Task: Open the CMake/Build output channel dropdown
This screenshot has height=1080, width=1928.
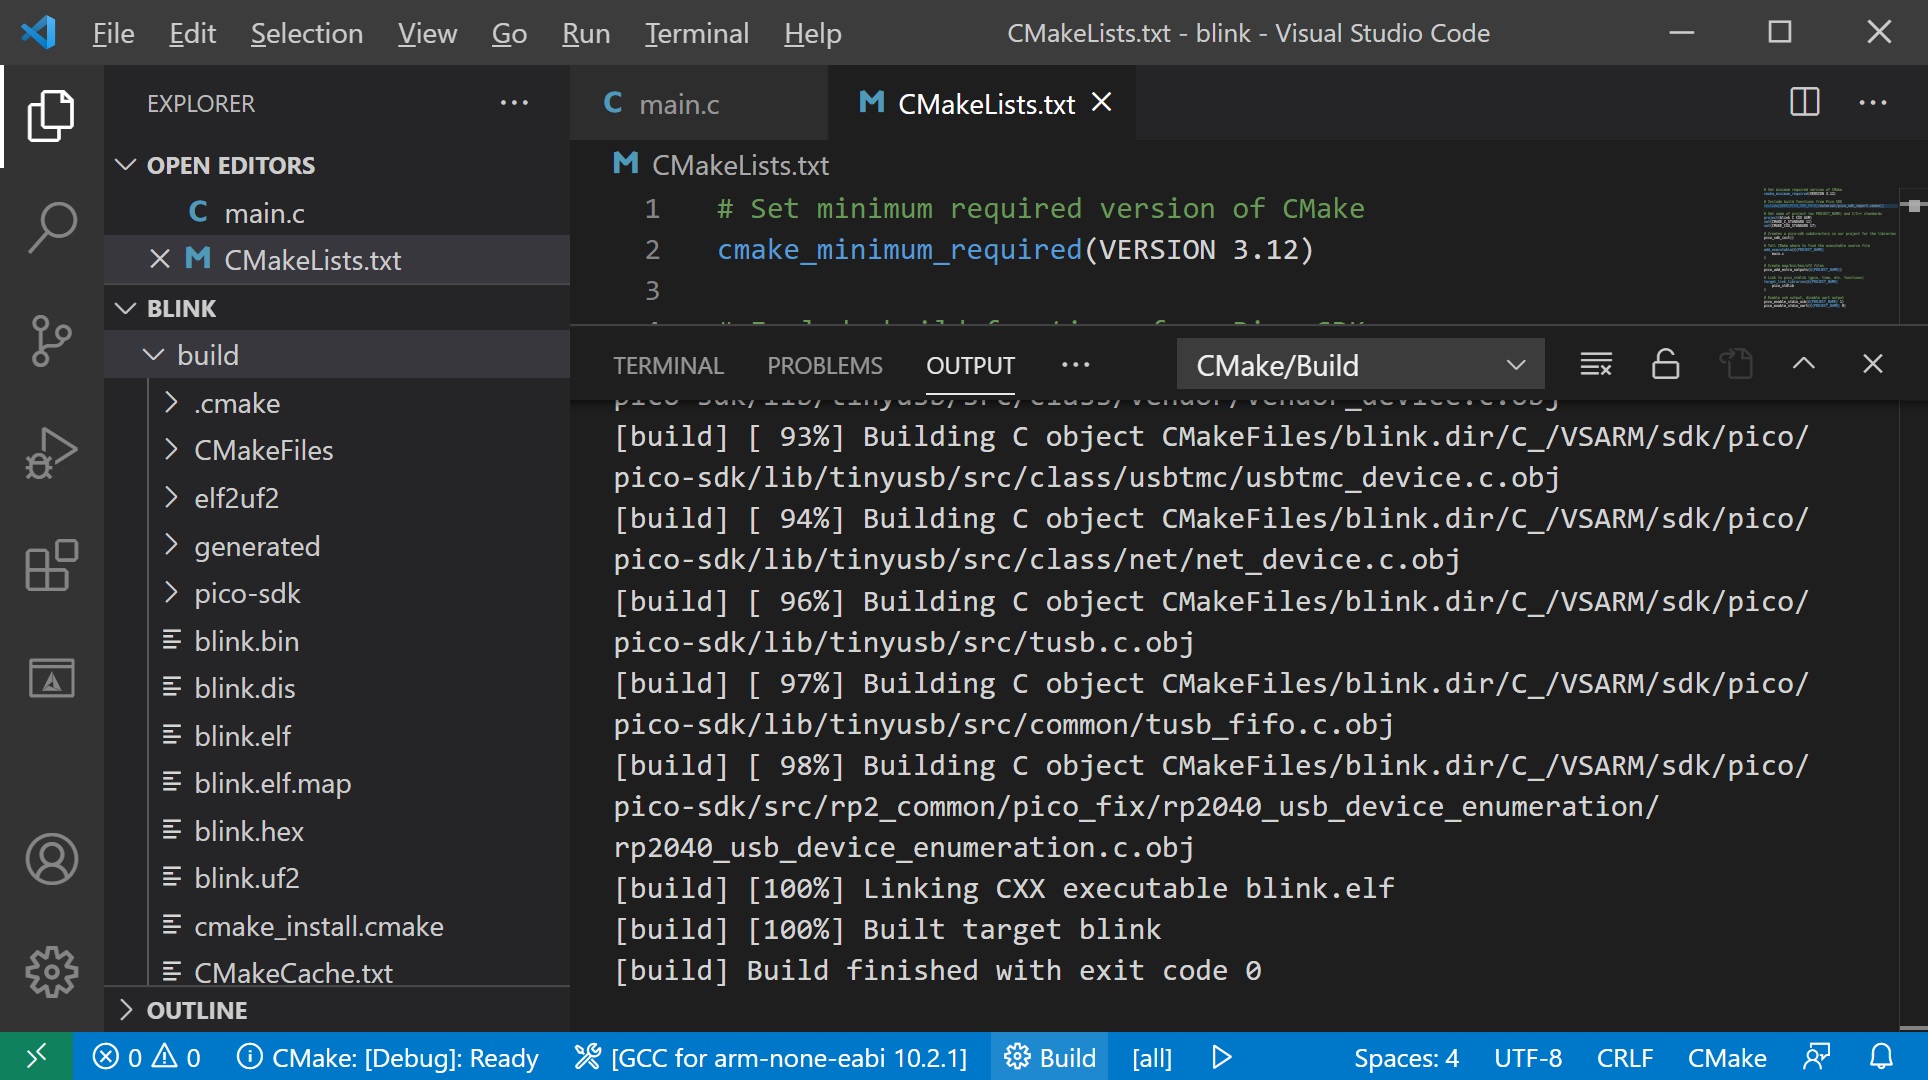Action: pos(1360,366)
